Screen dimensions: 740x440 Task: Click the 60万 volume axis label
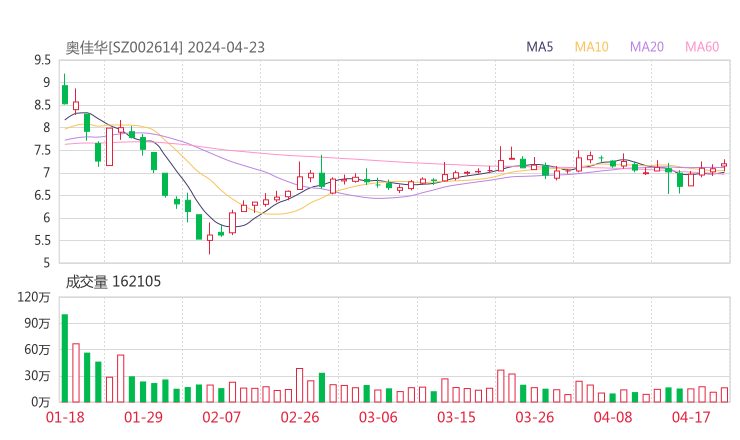37,350
